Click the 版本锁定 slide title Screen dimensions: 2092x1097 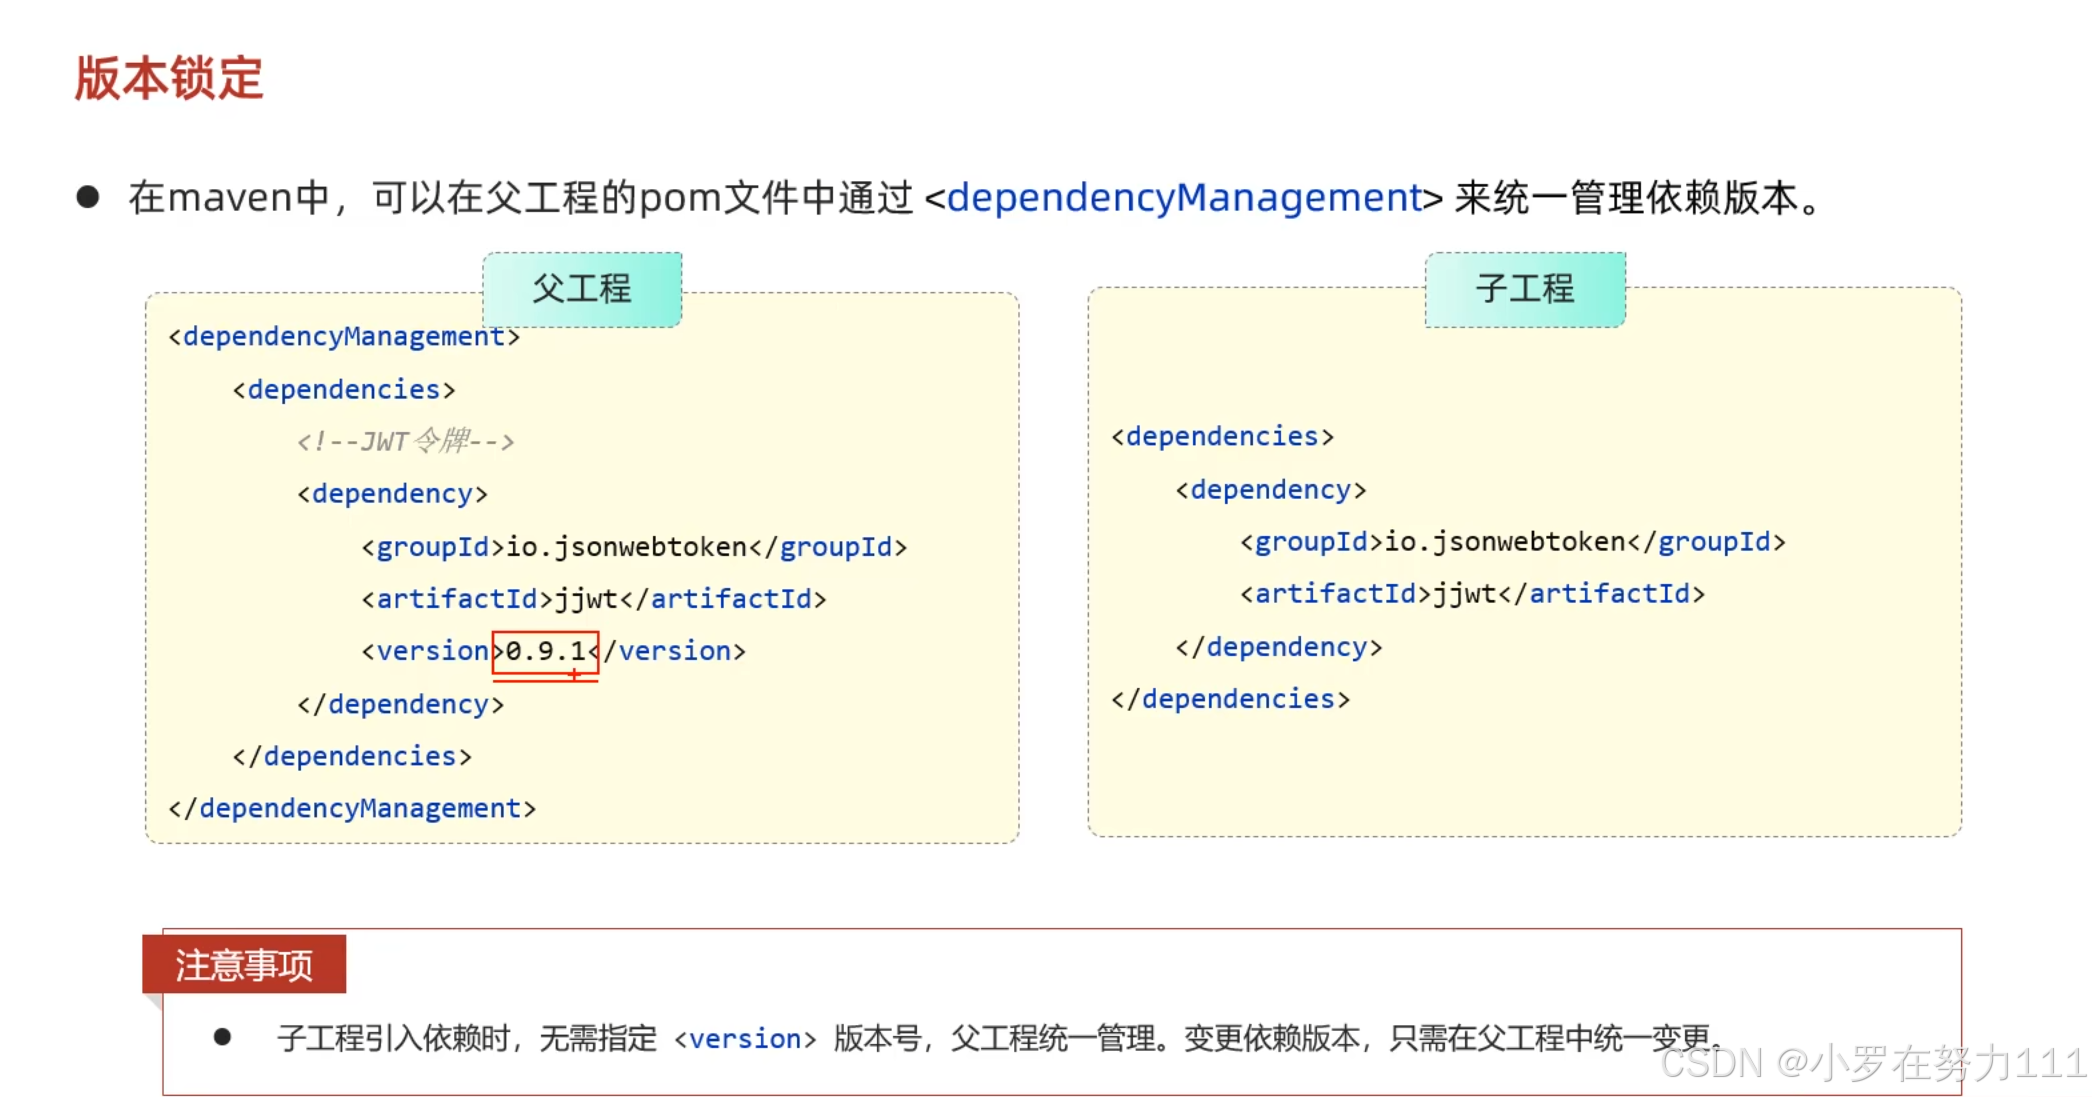pyautogui.click(x=168, y=78)
